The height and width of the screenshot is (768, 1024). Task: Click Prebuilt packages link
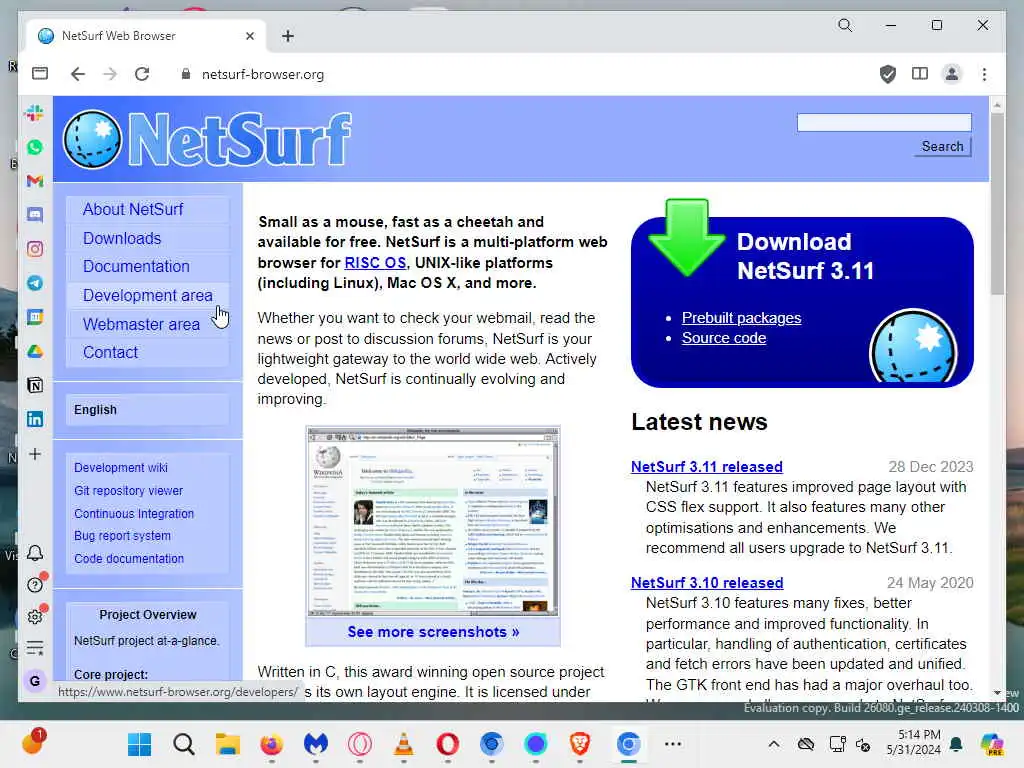[741, 317]
